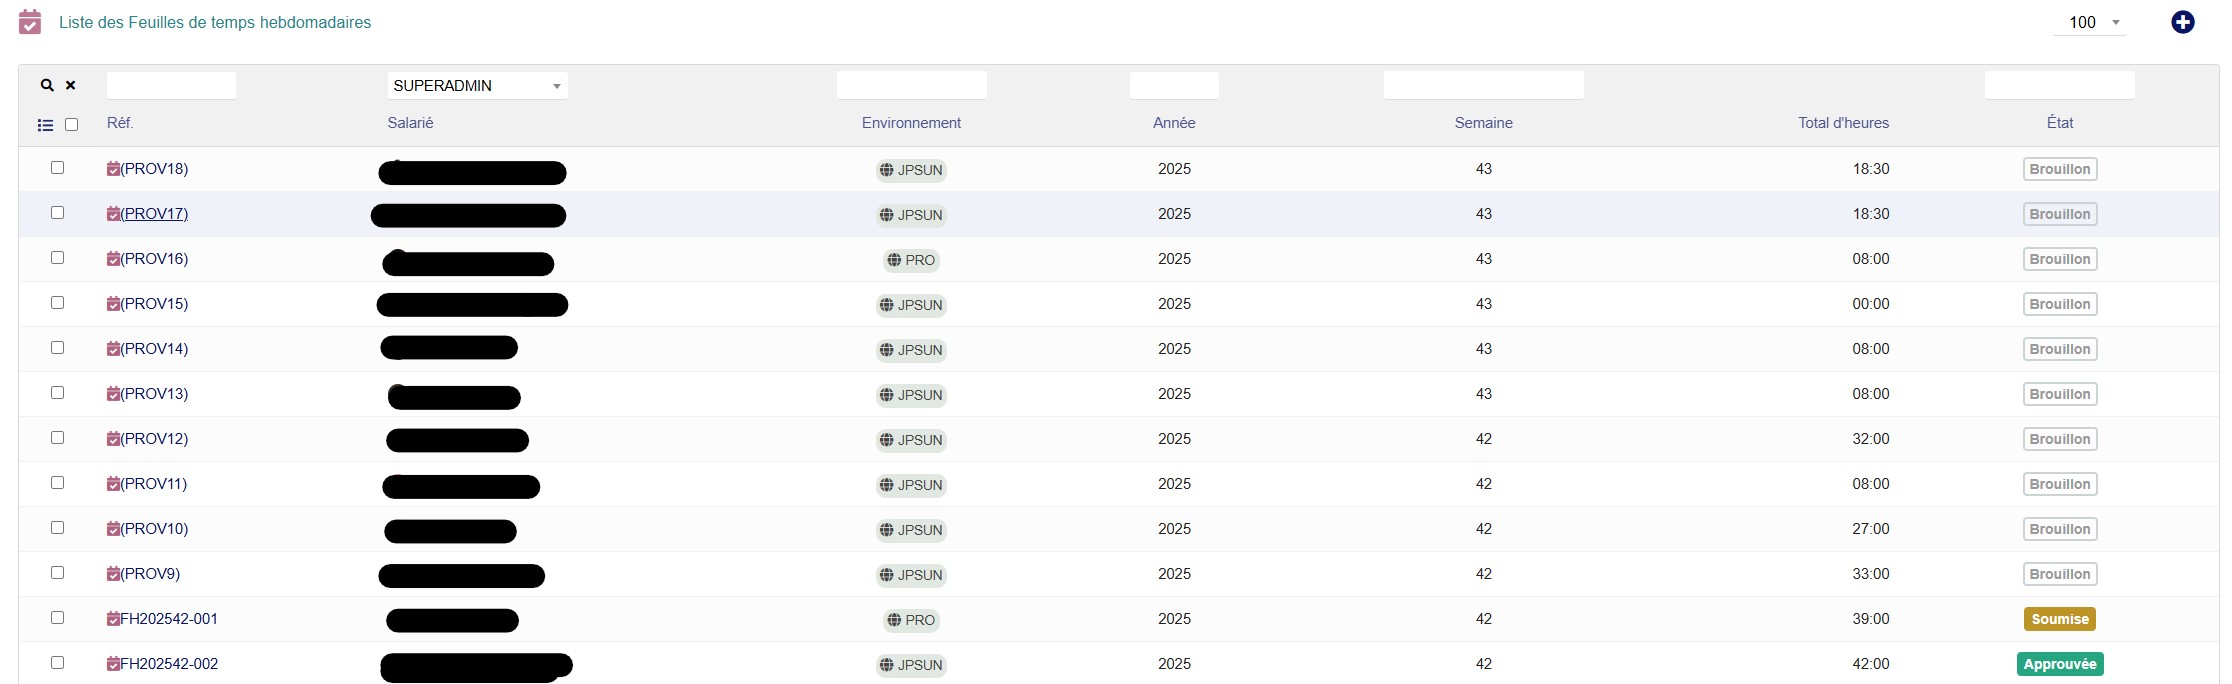Click the search magnifier icon
Image resolution: width=2232 pixels, height=684 pixels.
point(46,86)
